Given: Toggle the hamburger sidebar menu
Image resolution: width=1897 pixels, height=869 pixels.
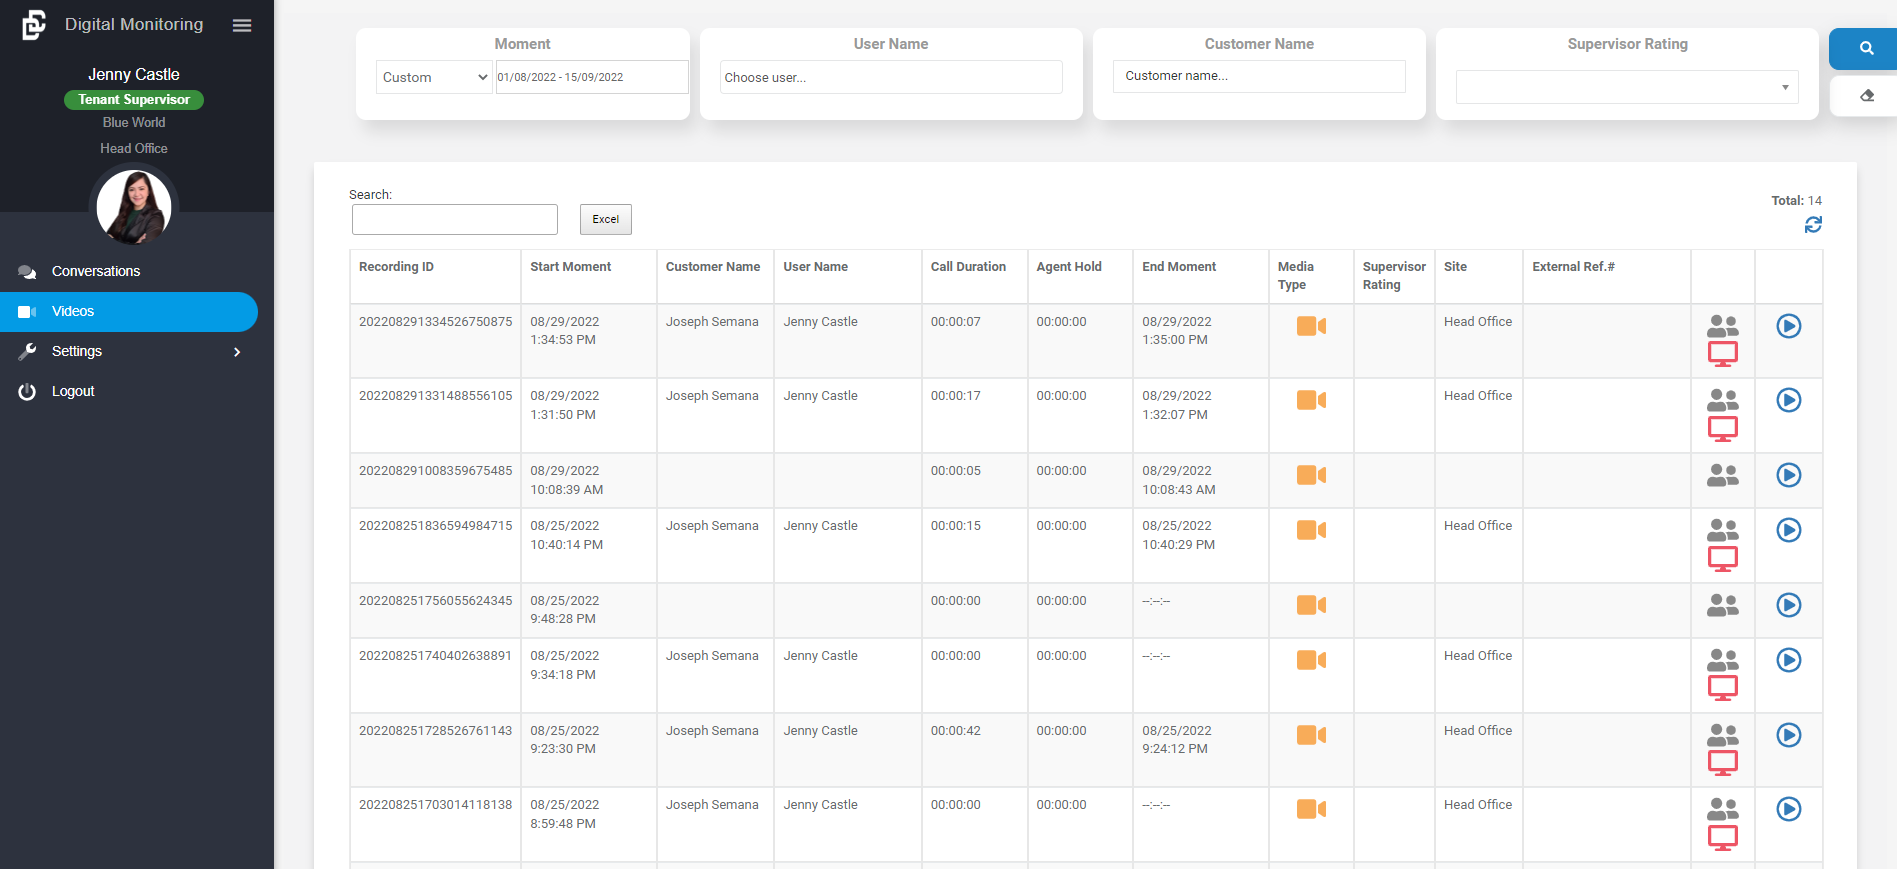Looking at the screenshot, I should [242, 25].
